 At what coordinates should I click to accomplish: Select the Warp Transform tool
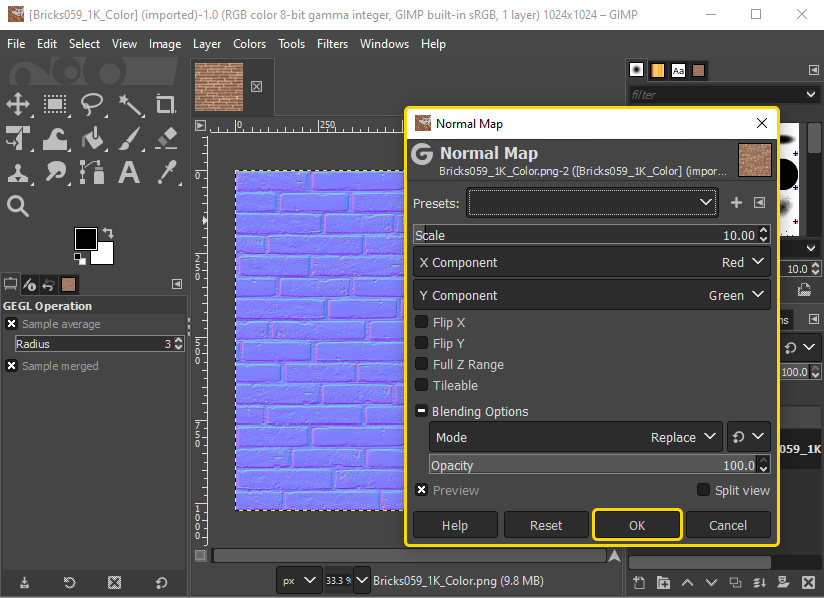pyautogui.click(x=55, y=138)
